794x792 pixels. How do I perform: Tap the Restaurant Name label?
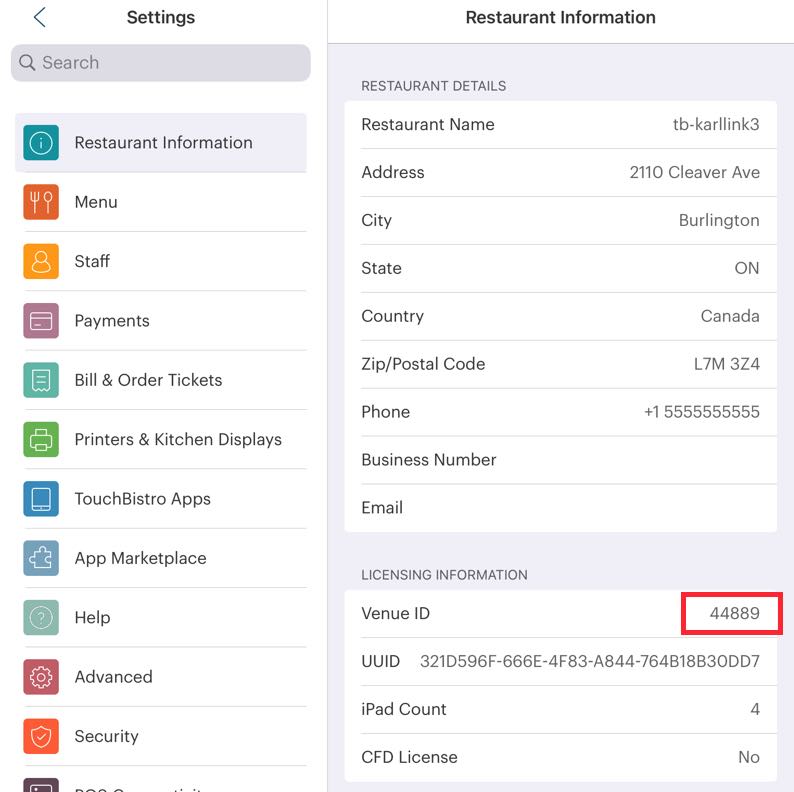pos(427,125)
